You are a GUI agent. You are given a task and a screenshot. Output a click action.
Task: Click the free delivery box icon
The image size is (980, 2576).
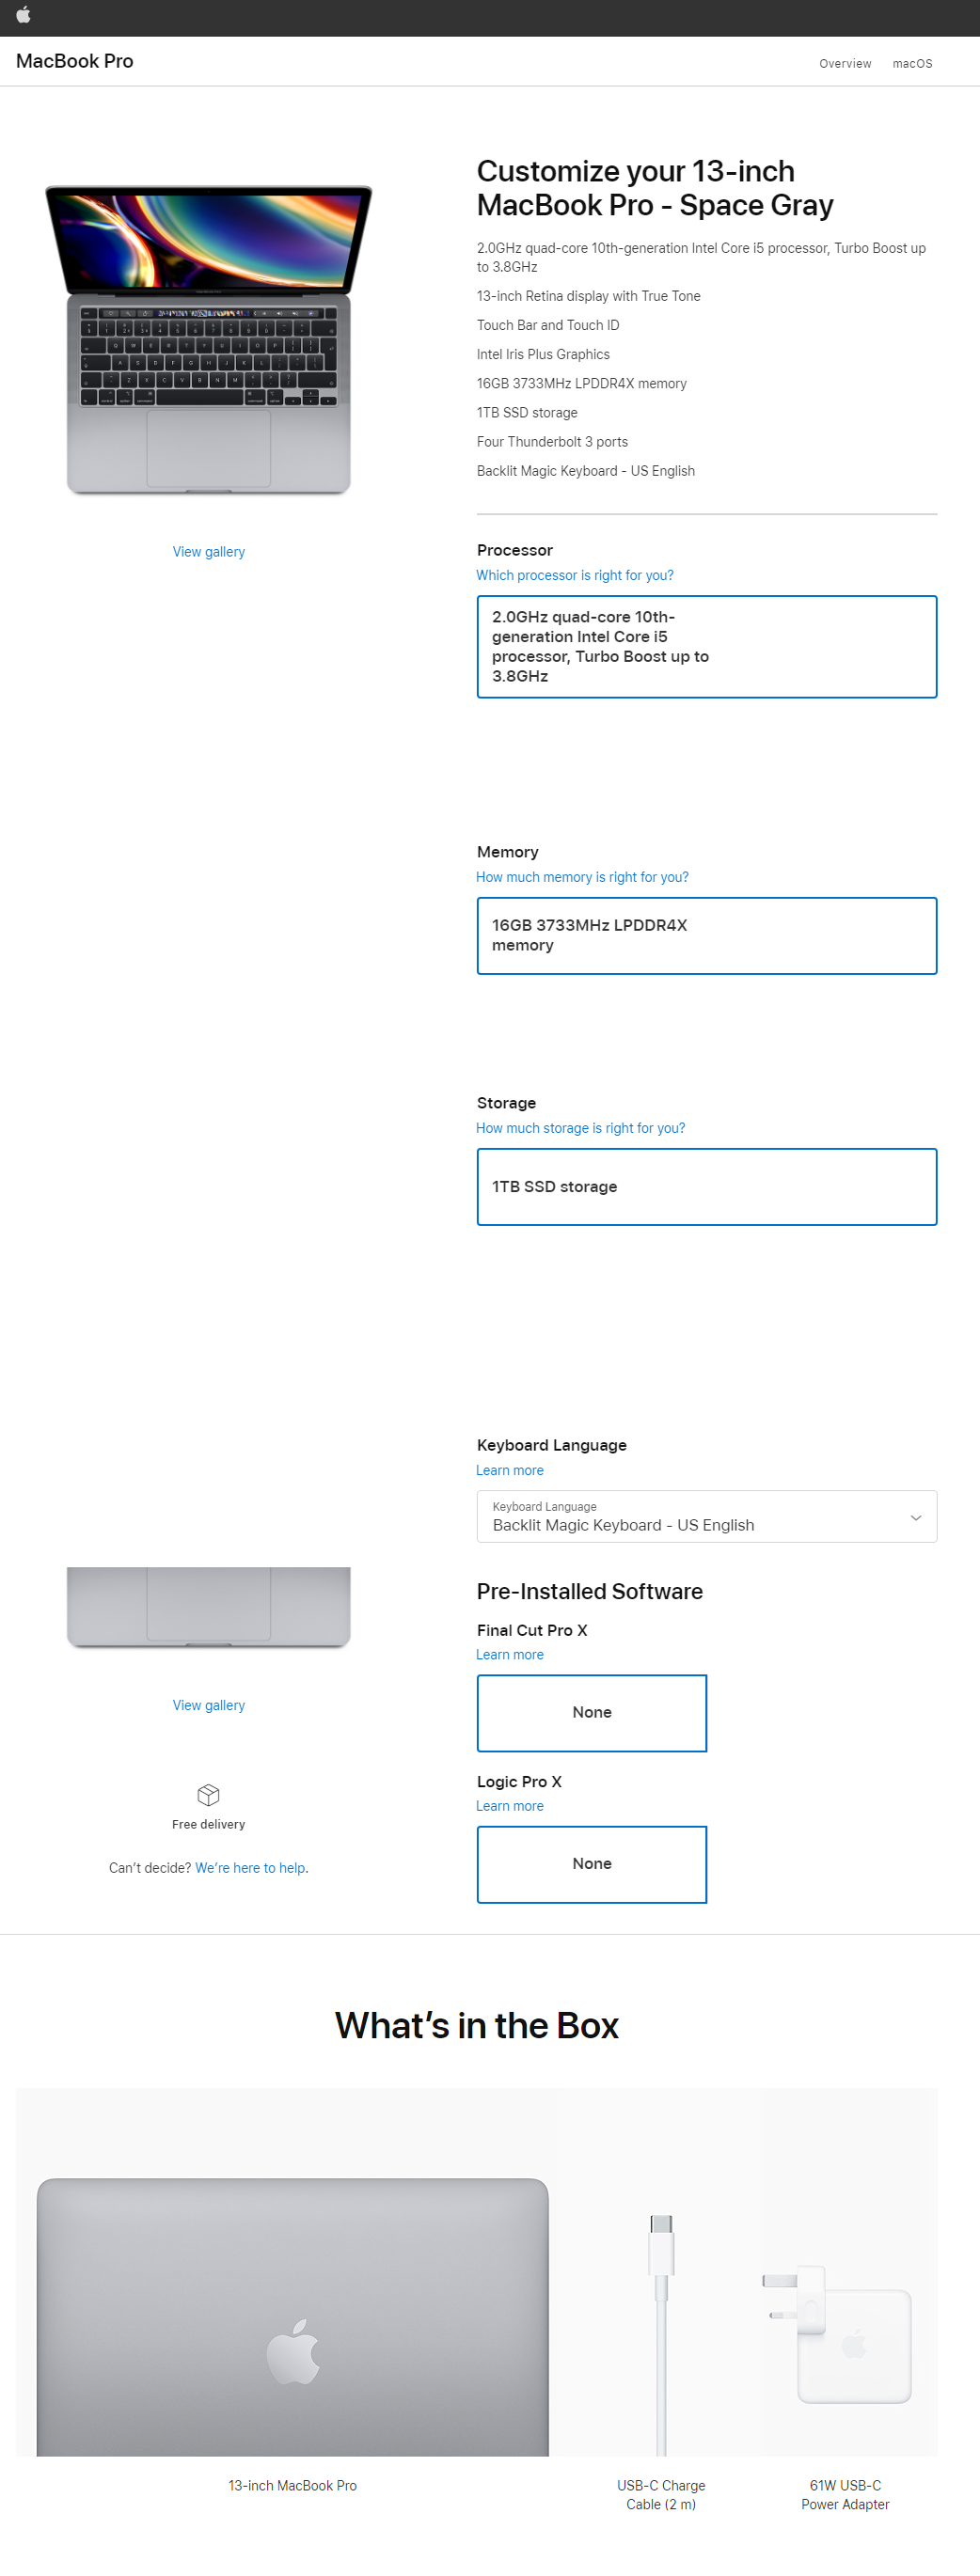pyautogui.click(x=208, y=1794)
